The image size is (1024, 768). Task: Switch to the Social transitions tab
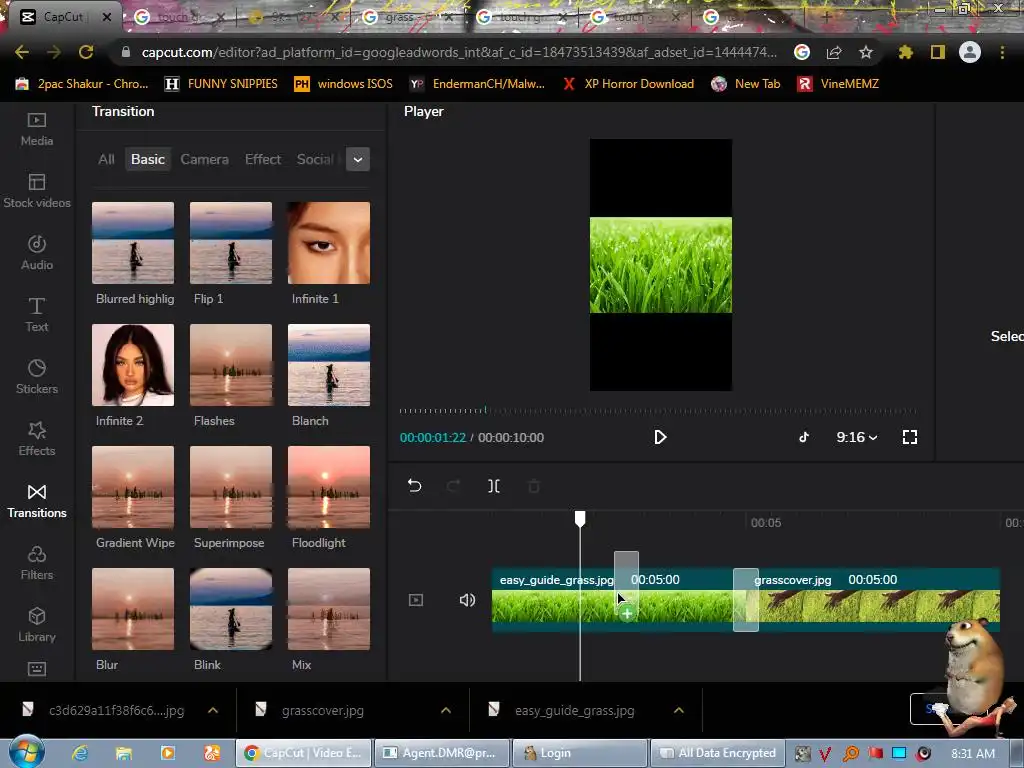tap(315, 159)
